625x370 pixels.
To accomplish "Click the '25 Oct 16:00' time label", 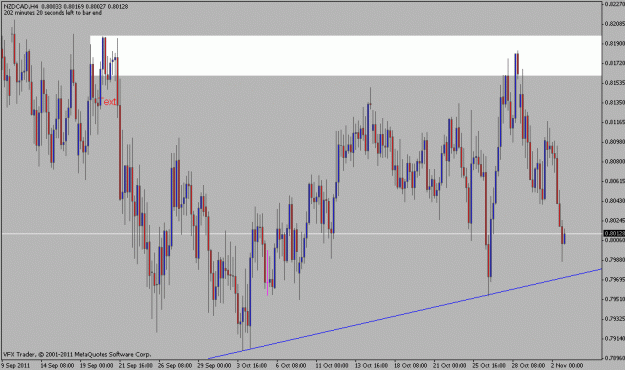I will pyautogui.click(x=489, y=366).
